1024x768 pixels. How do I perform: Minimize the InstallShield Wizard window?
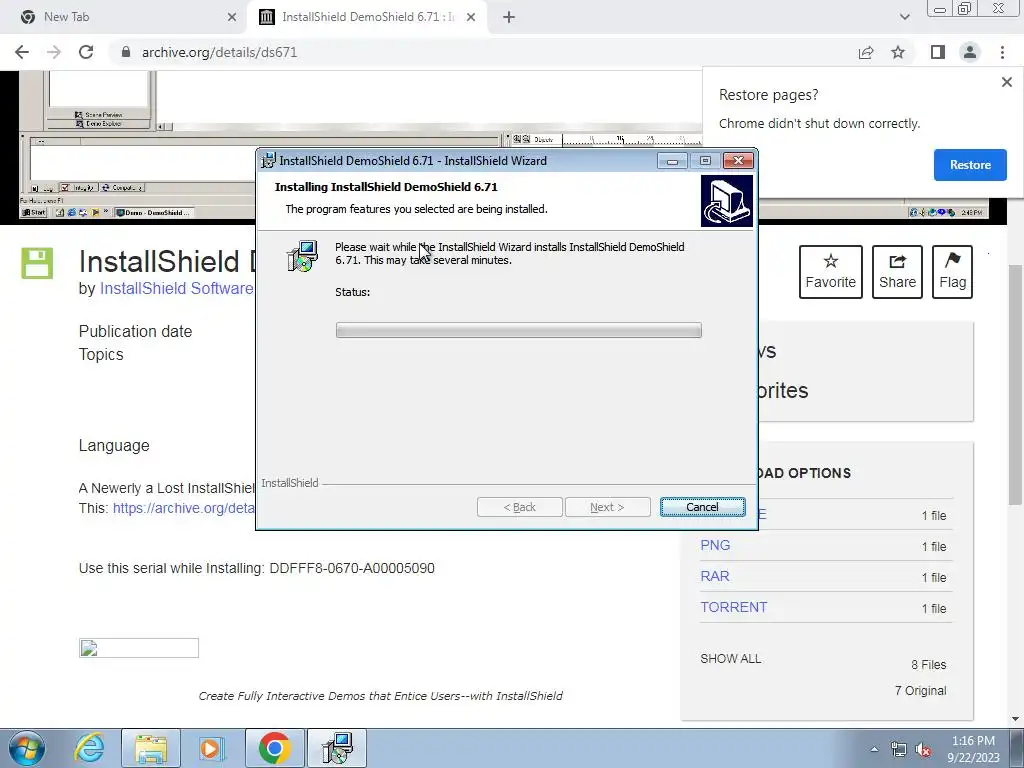pyautogui.click(x=672, y=161)
